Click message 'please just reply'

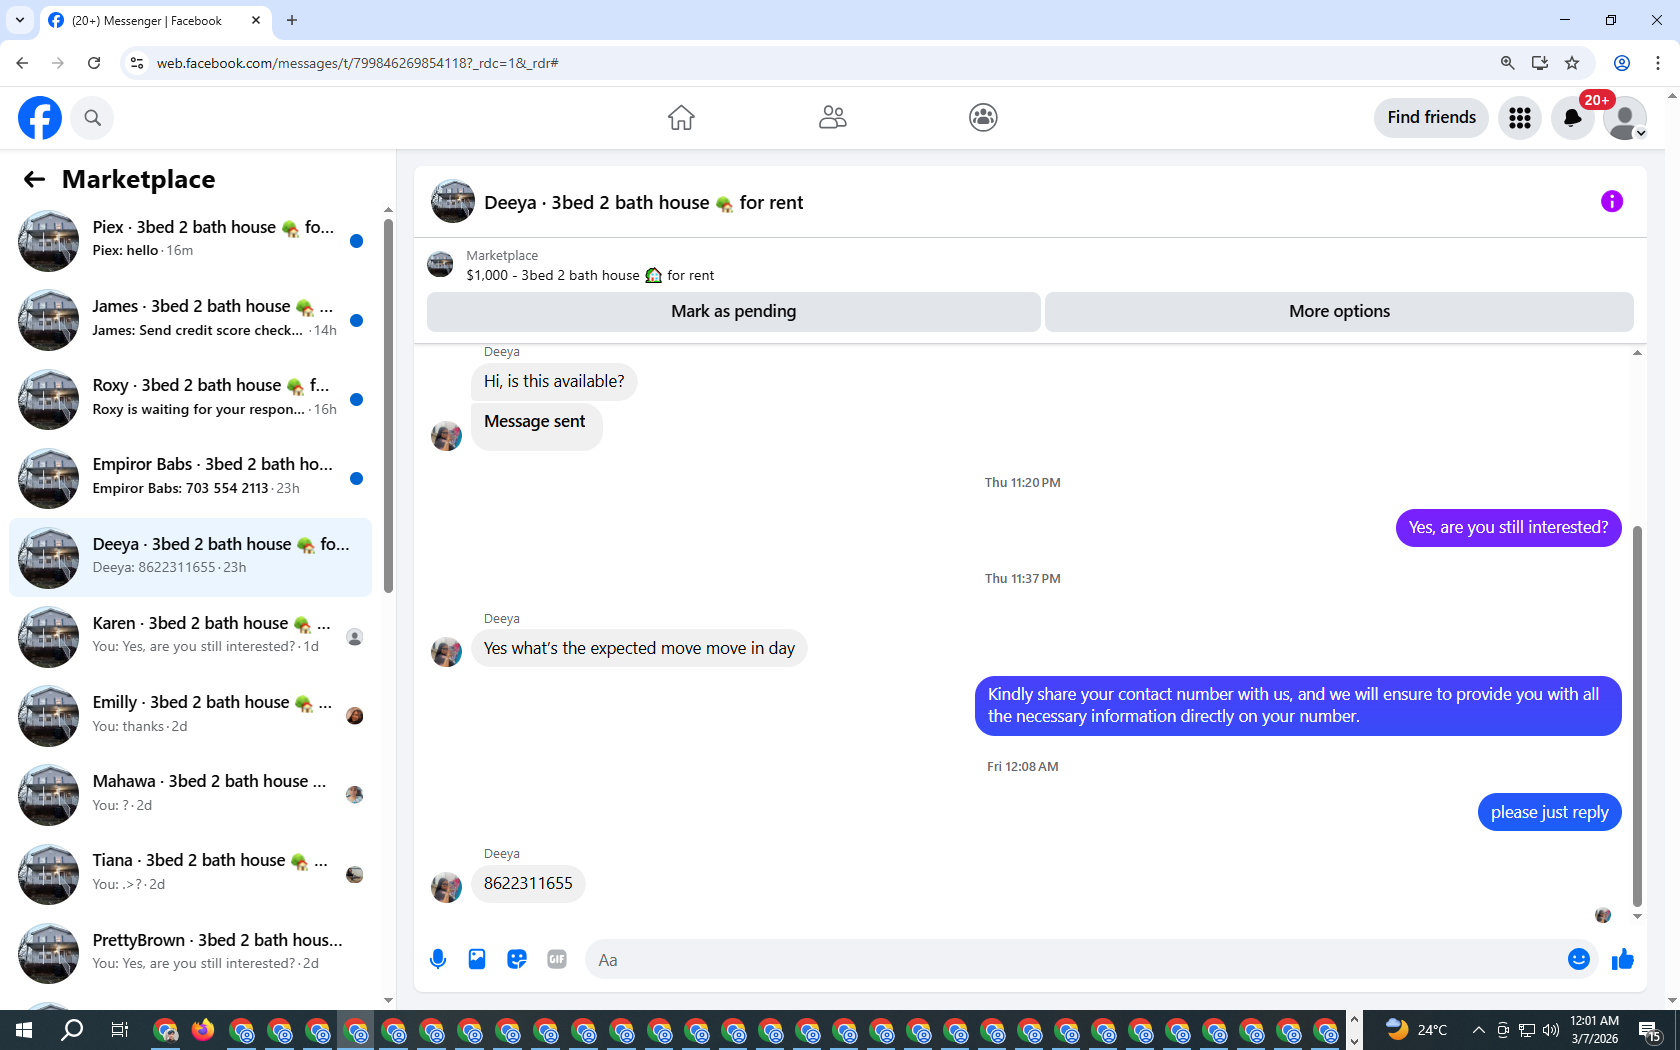point(1549,812)
